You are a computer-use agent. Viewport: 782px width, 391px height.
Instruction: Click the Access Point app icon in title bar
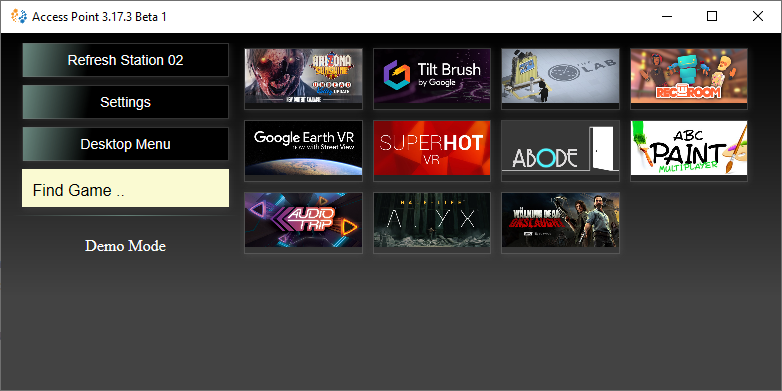[x=19, y=16]
